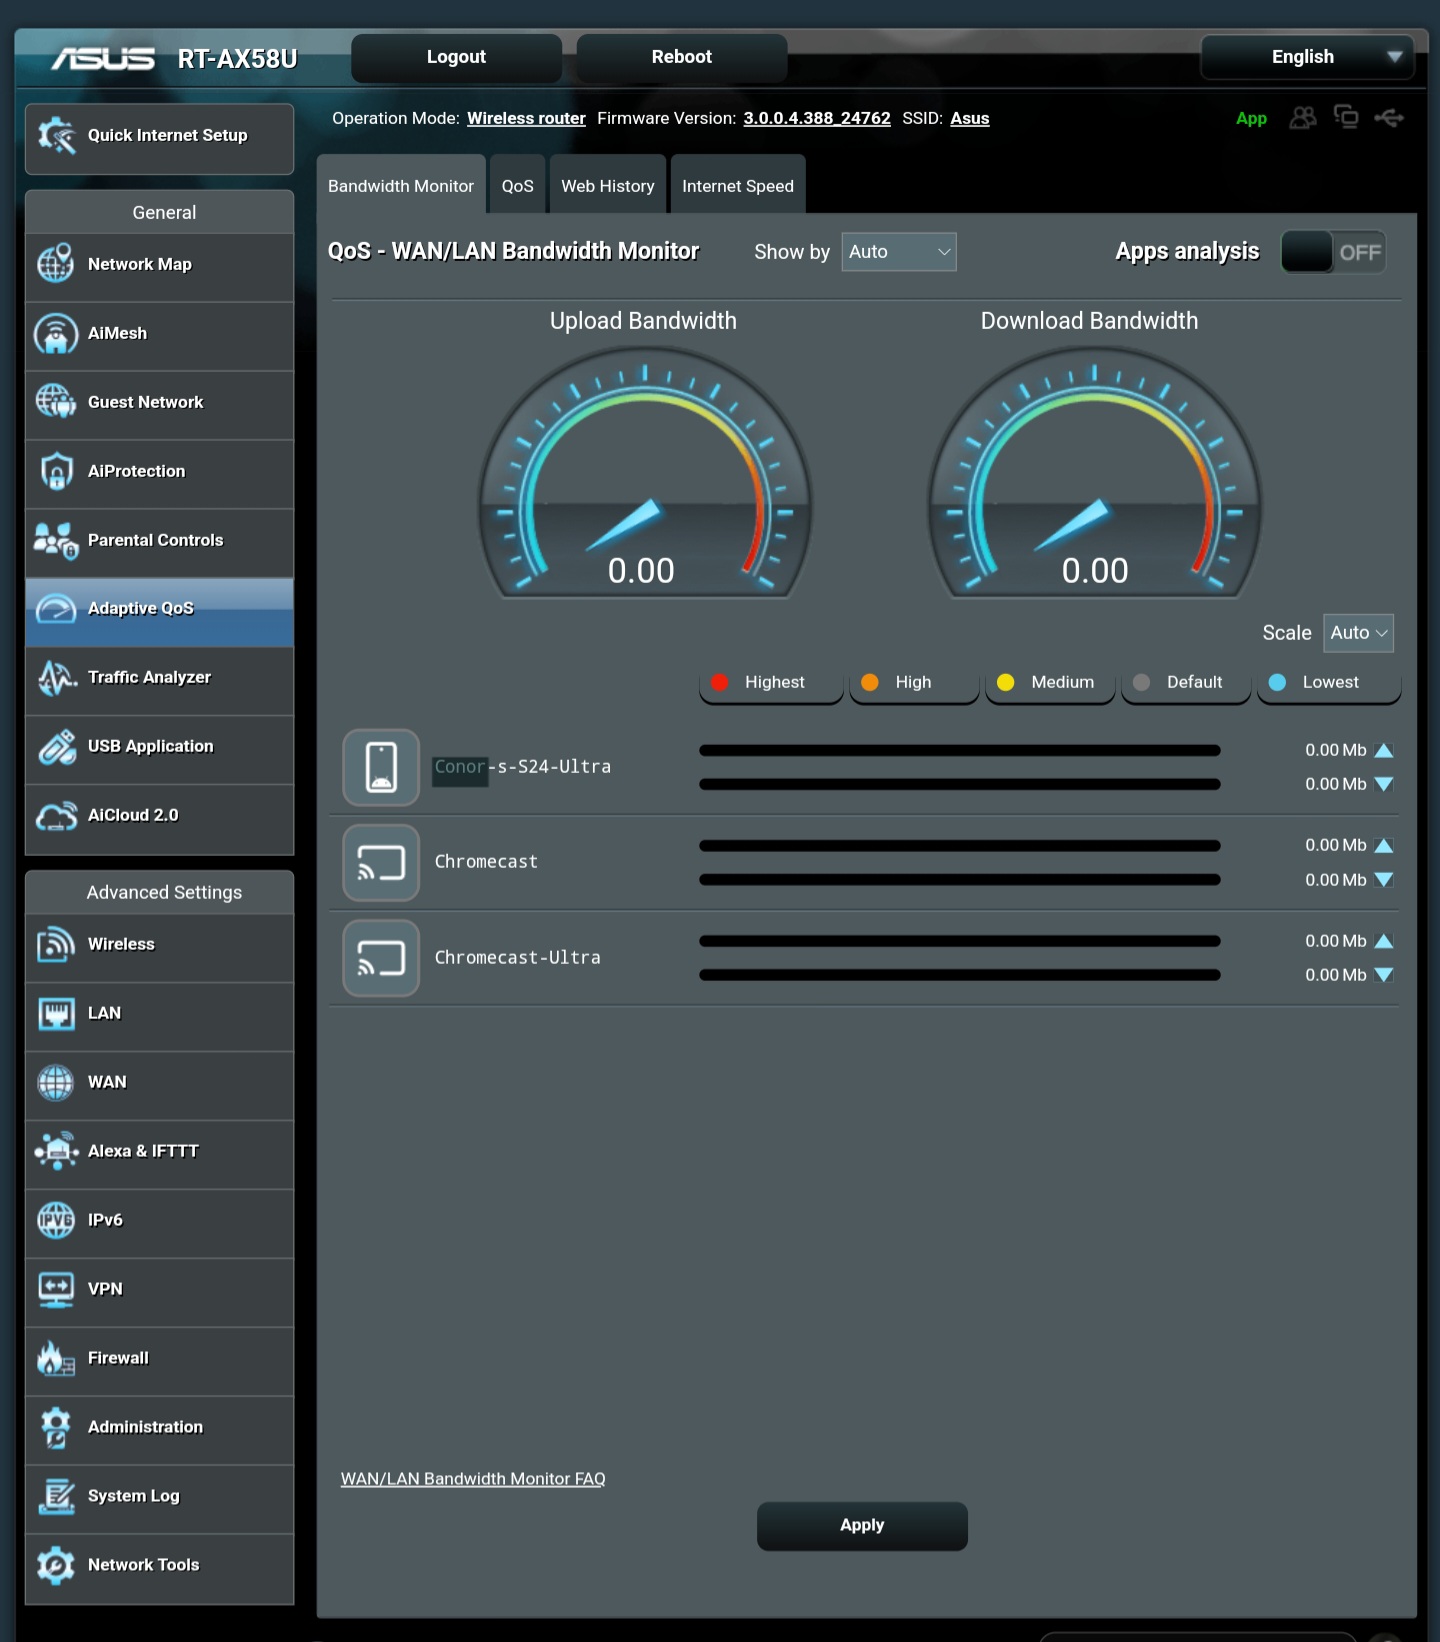Open the guest users icon in header
The width and height of the screenshot is (1440, 1642).
[1303, 118]
